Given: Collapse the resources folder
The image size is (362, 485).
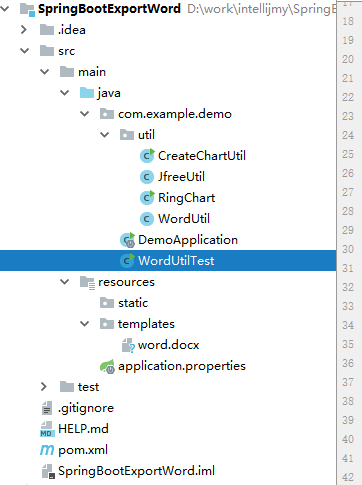Looking at the screenshot, I should click(x=65, y=282).
